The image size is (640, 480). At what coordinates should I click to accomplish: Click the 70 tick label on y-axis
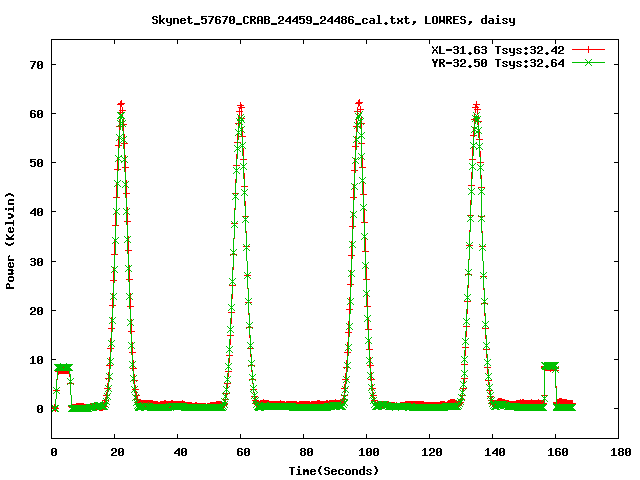pyautogui.click(x=37, y=65)
